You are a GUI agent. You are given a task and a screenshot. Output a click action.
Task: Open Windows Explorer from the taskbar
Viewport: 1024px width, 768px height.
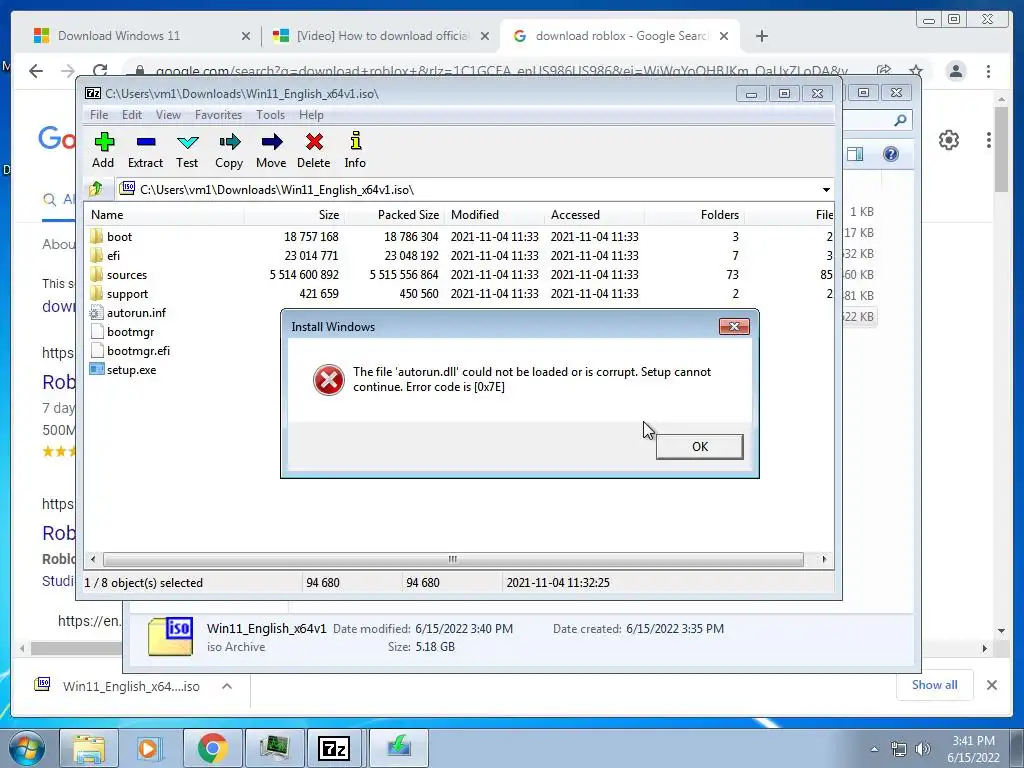pyautogui.click(x=89, y=748)
